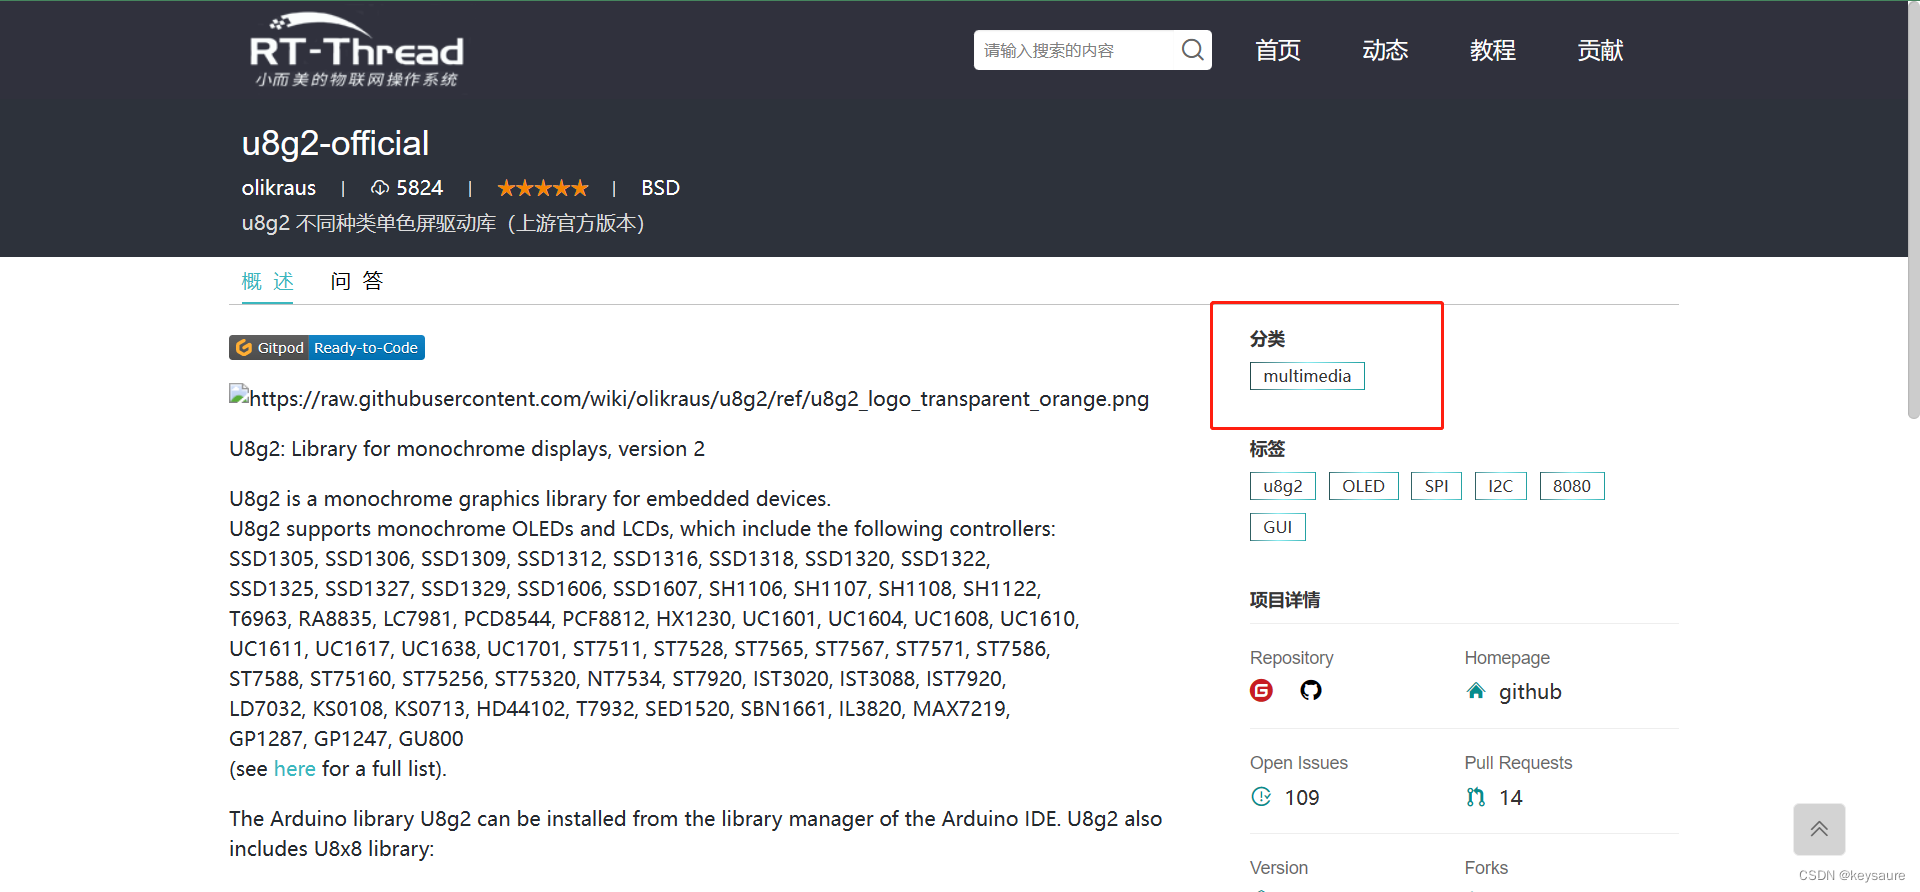Click the GUI tag
Screen dimensions: 1920x892
tap(1278, 527)
